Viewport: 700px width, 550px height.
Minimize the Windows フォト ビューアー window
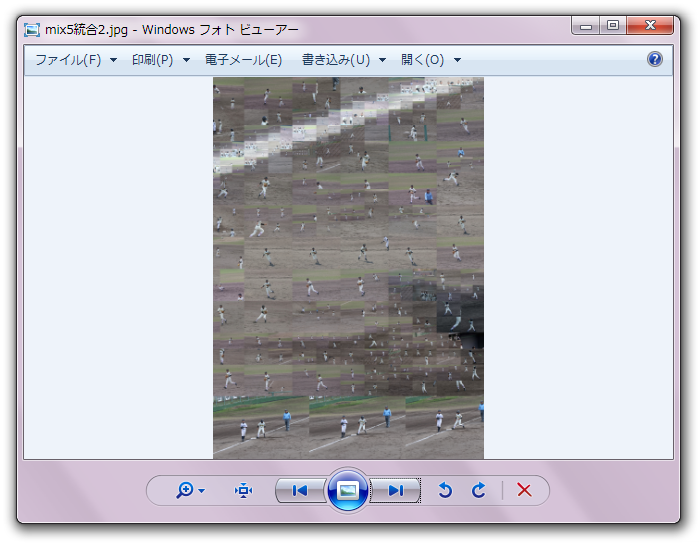[586, 25]
